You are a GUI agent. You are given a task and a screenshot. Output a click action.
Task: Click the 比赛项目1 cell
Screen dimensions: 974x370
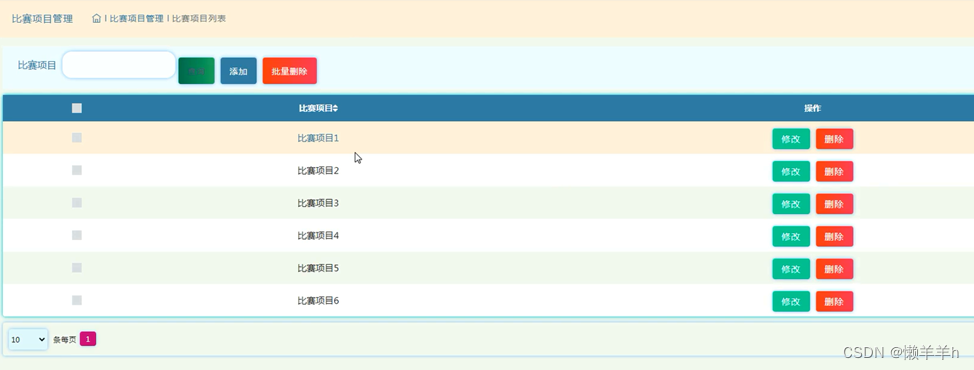pyautogui.click(x=318, y=138)
